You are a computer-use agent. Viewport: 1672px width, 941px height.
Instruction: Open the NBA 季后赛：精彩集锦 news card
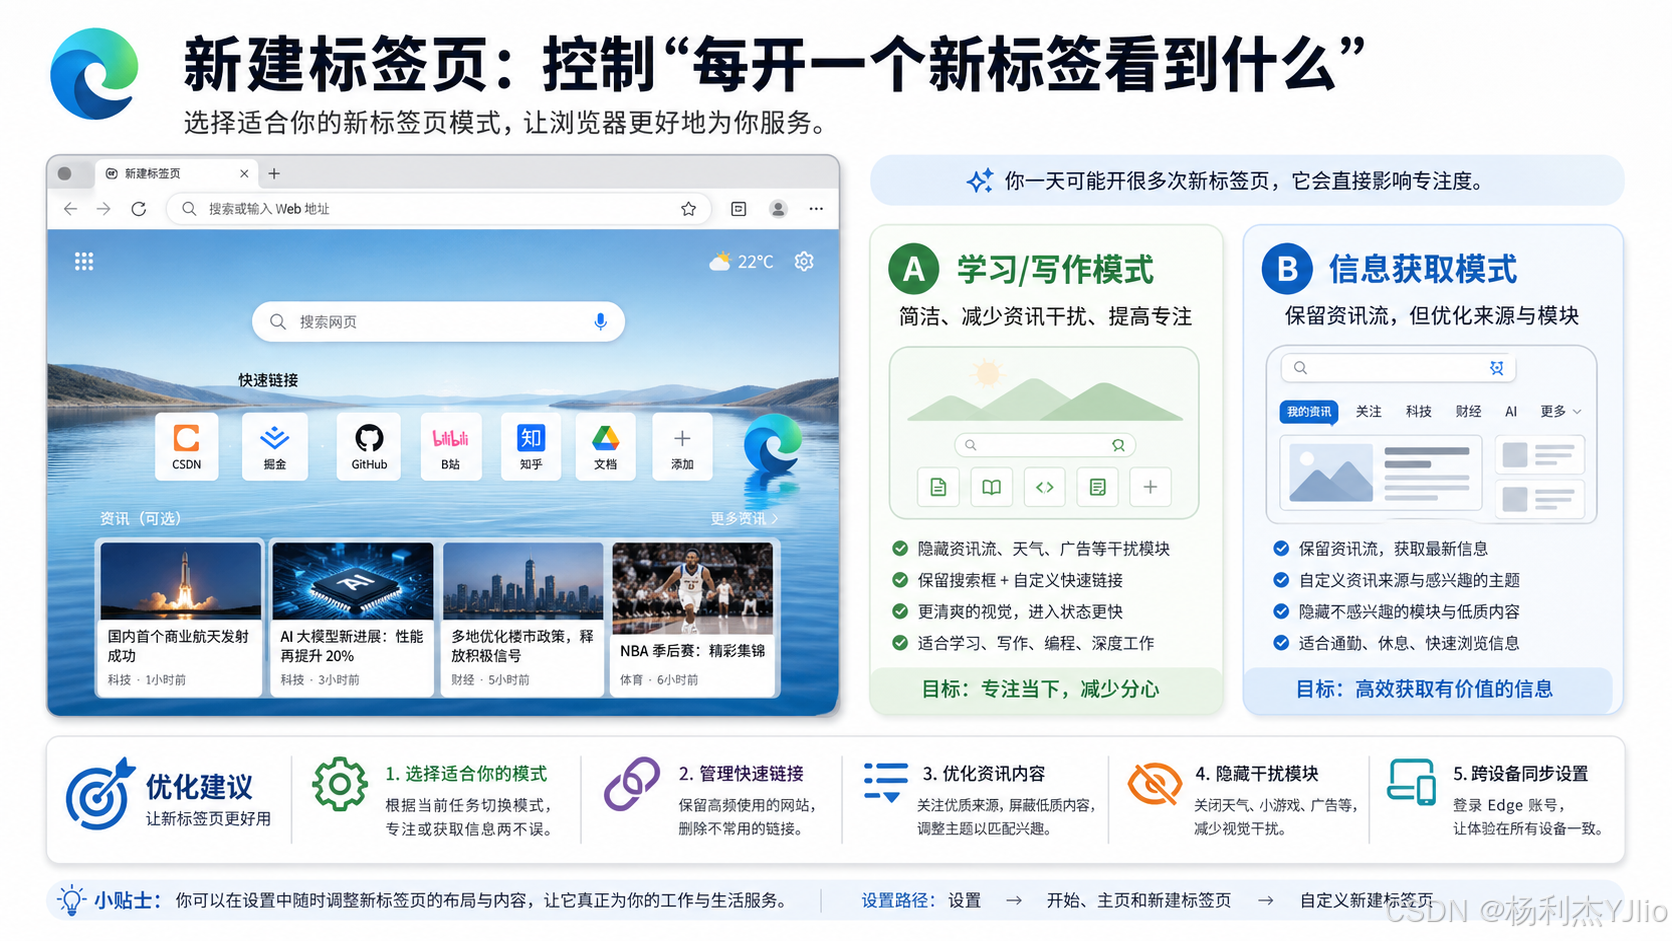point(693,618)
